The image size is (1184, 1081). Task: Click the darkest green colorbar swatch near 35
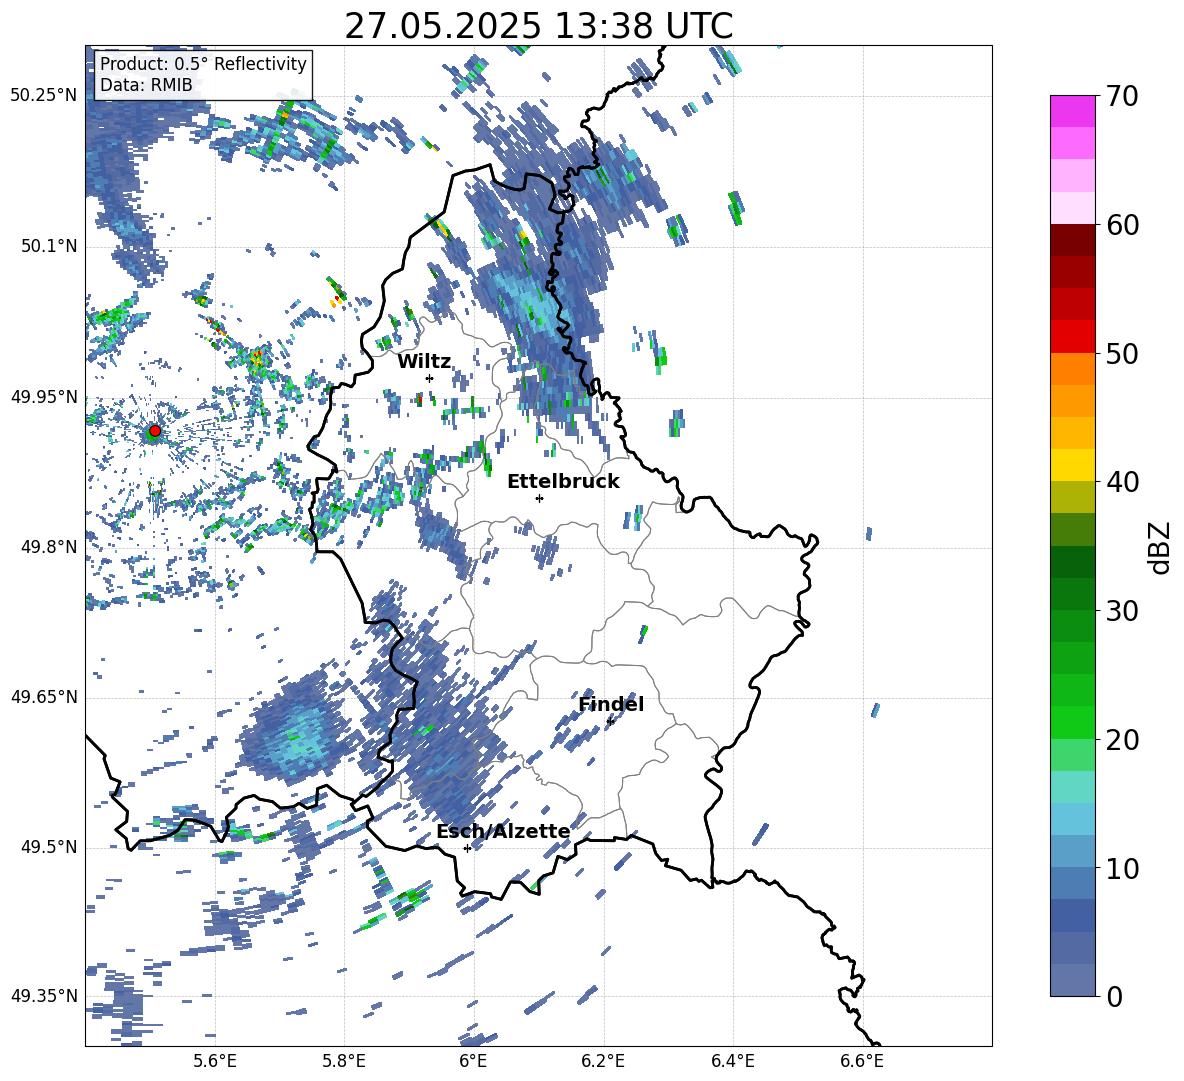click(x=1072, y=562)
